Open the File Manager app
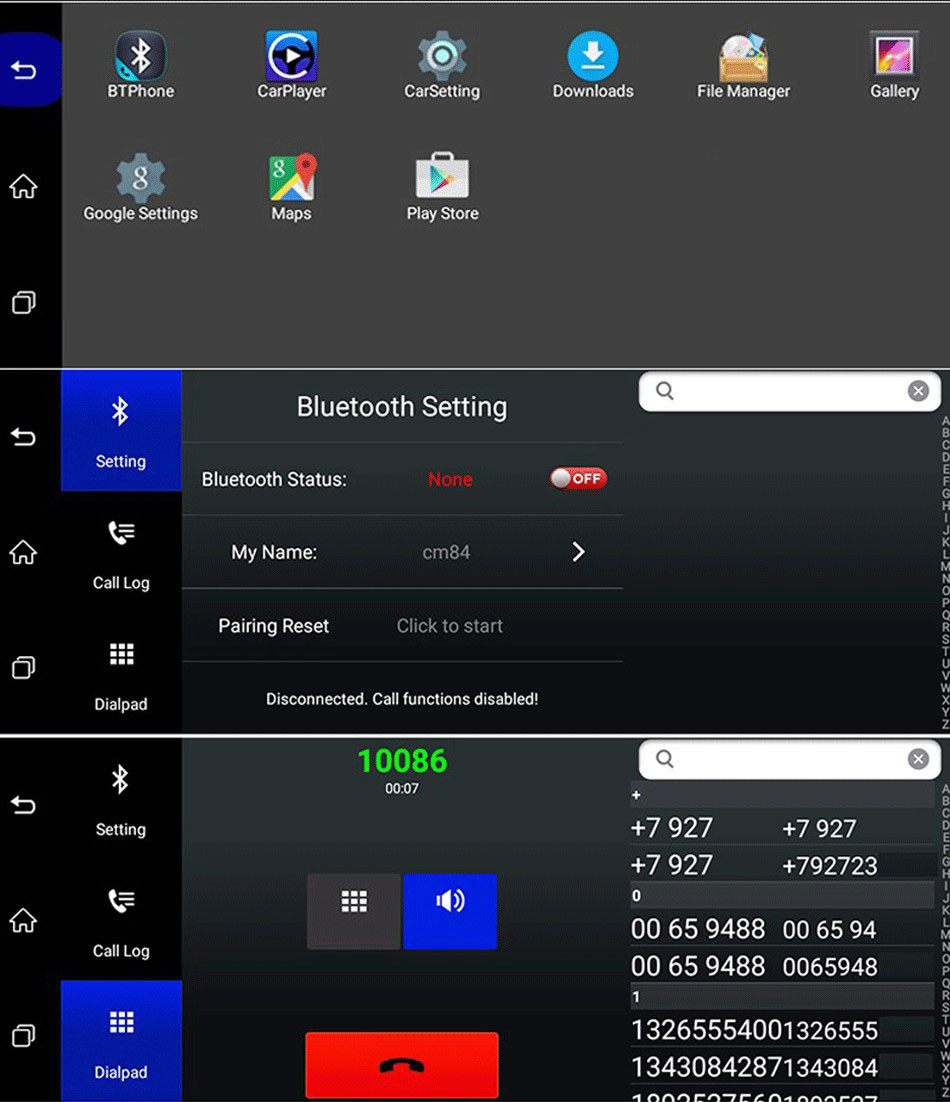The width and height of the screenshot is (950, 1102). pyautogui.click(x=743, y=58)
